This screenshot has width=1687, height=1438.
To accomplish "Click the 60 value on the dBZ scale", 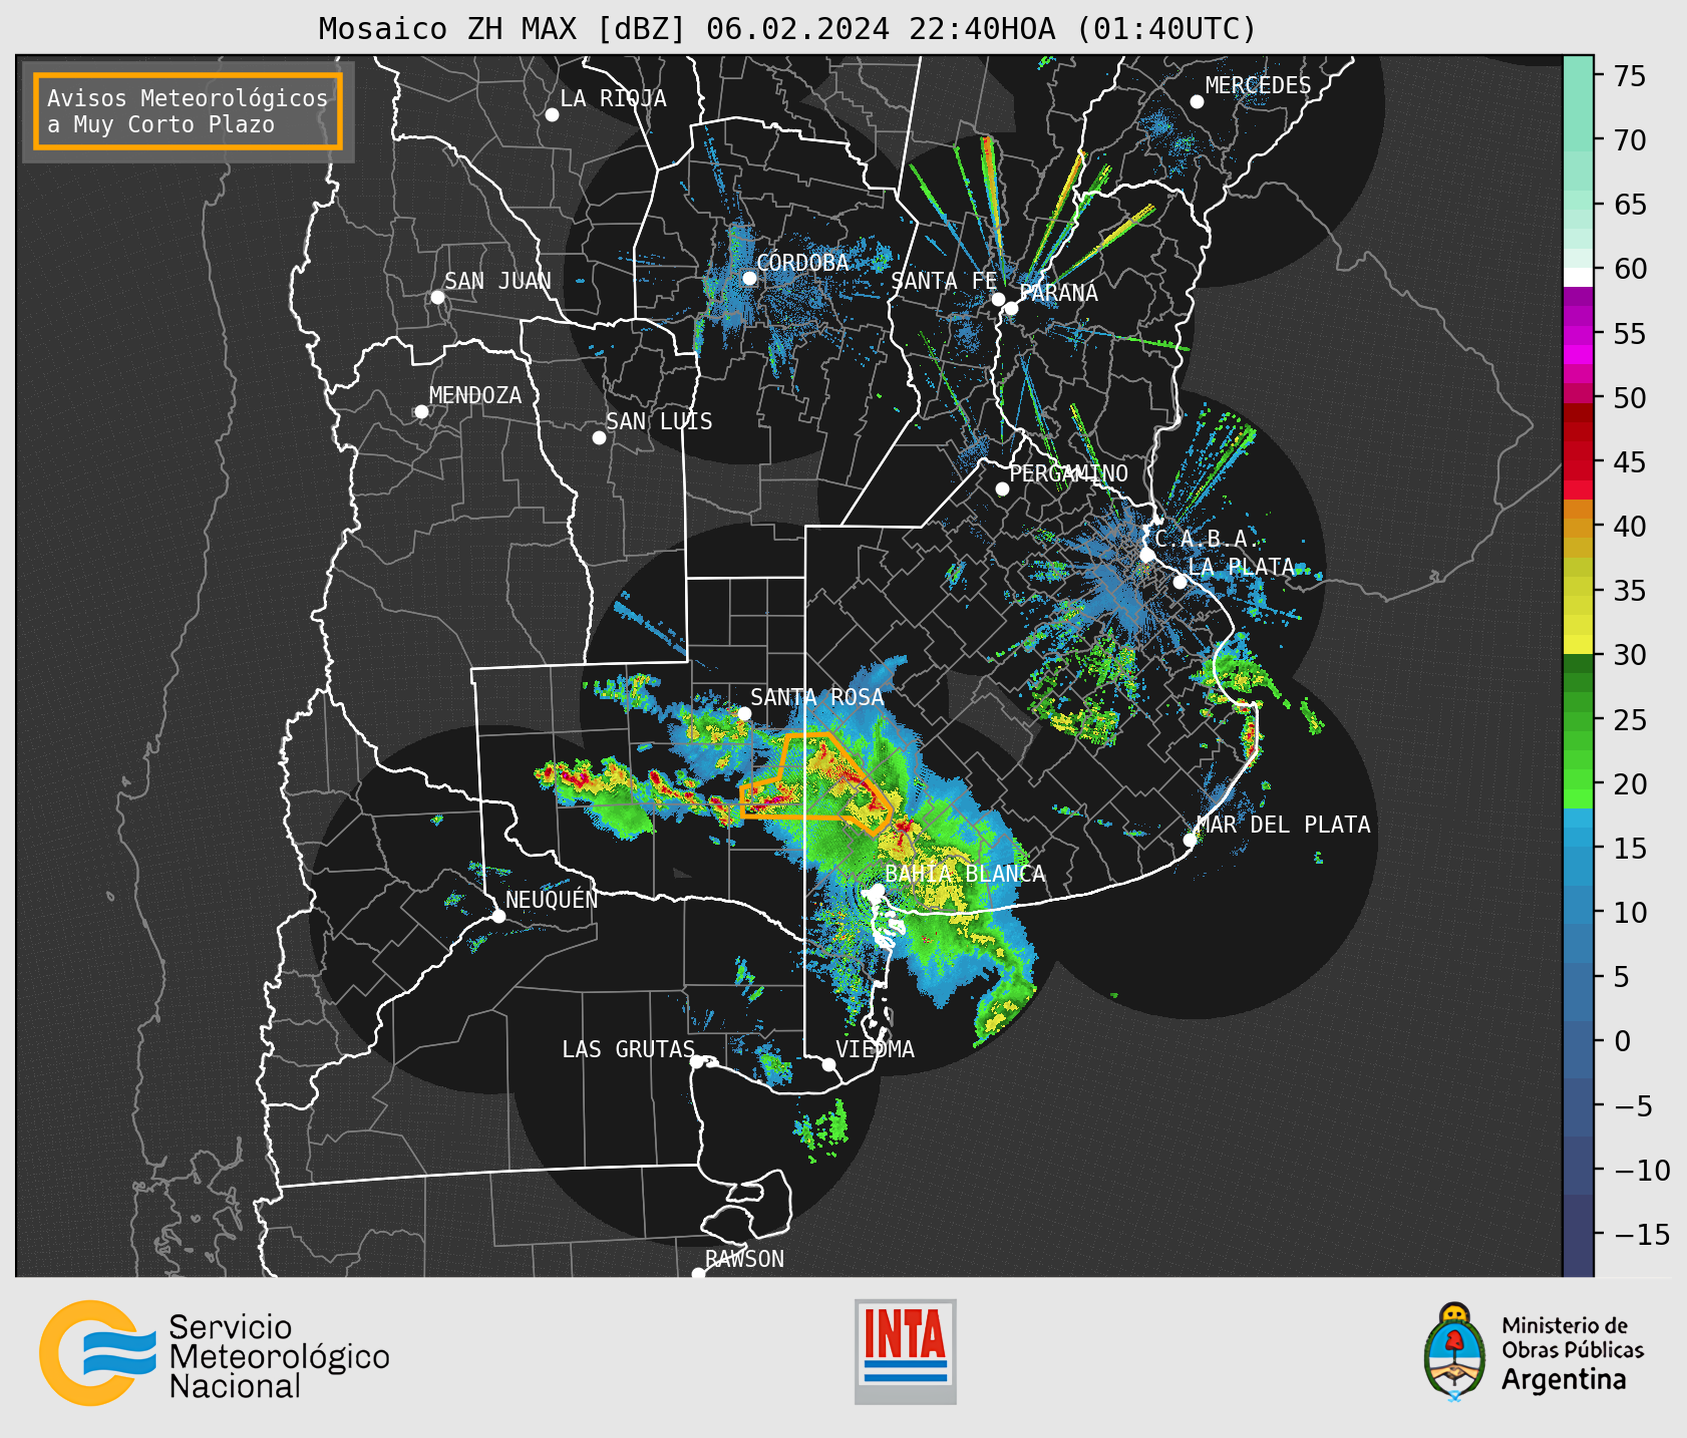I will point(1629,269).
